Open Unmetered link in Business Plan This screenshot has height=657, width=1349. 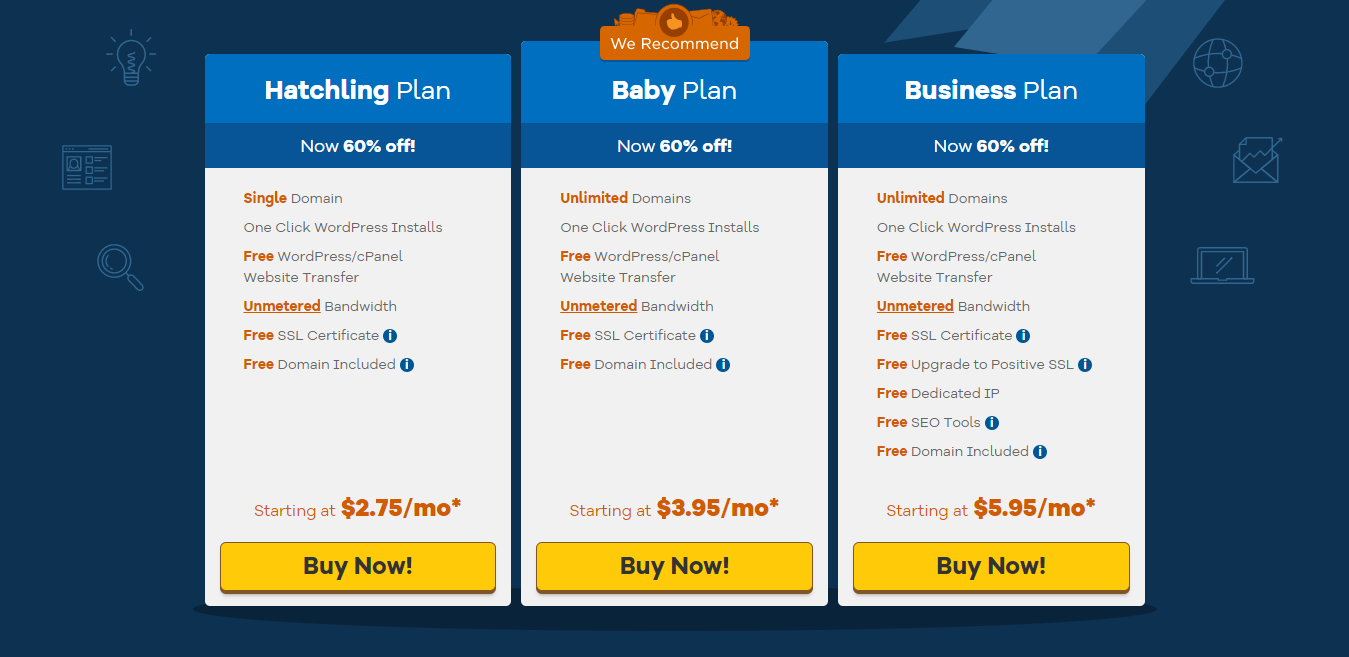[x=915, y=306]
